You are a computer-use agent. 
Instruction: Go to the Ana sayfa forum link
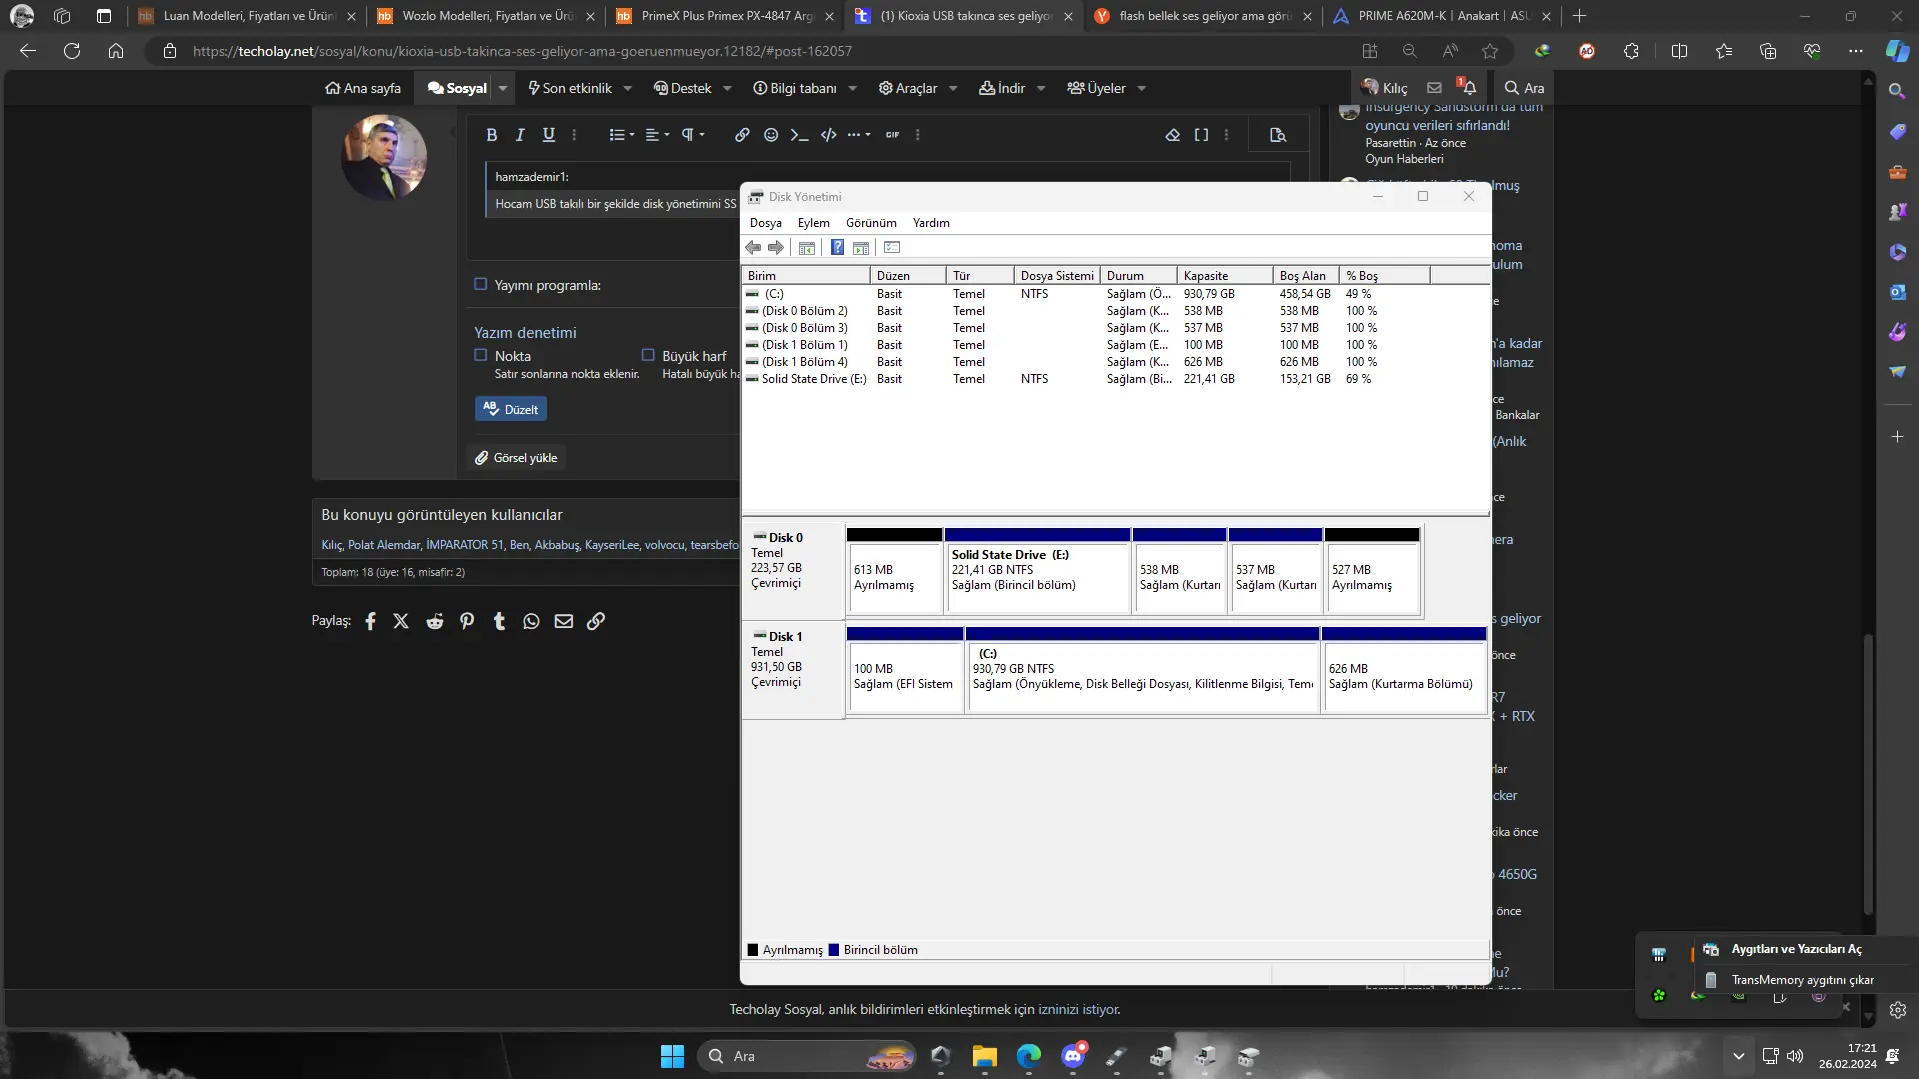click(x=363, y=88)
